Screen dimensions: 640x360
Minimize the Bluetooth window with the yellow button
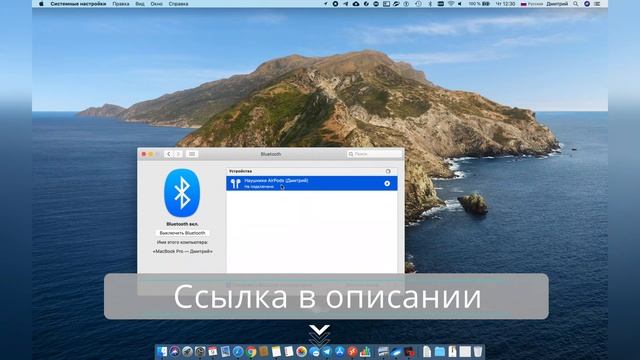tap(151, 154)
